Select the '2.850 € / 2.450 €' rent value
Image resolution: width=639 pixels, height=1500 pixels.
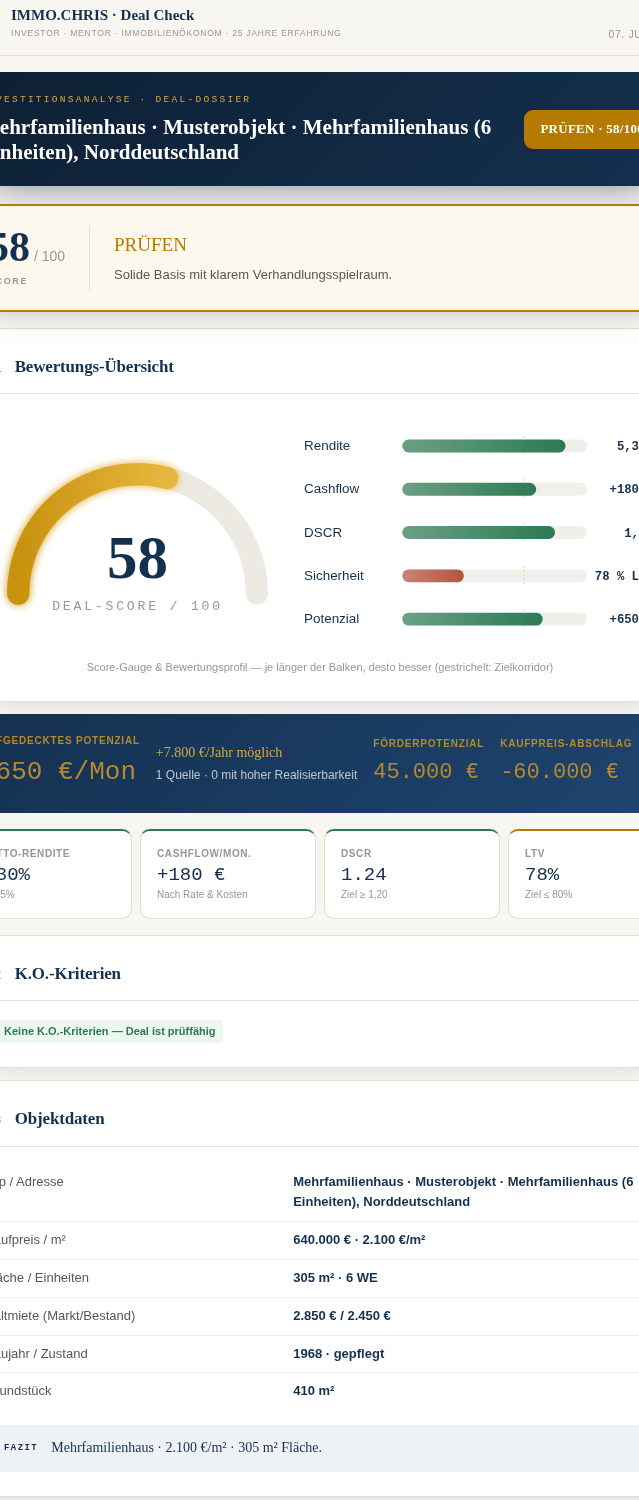coord(342,1316)
